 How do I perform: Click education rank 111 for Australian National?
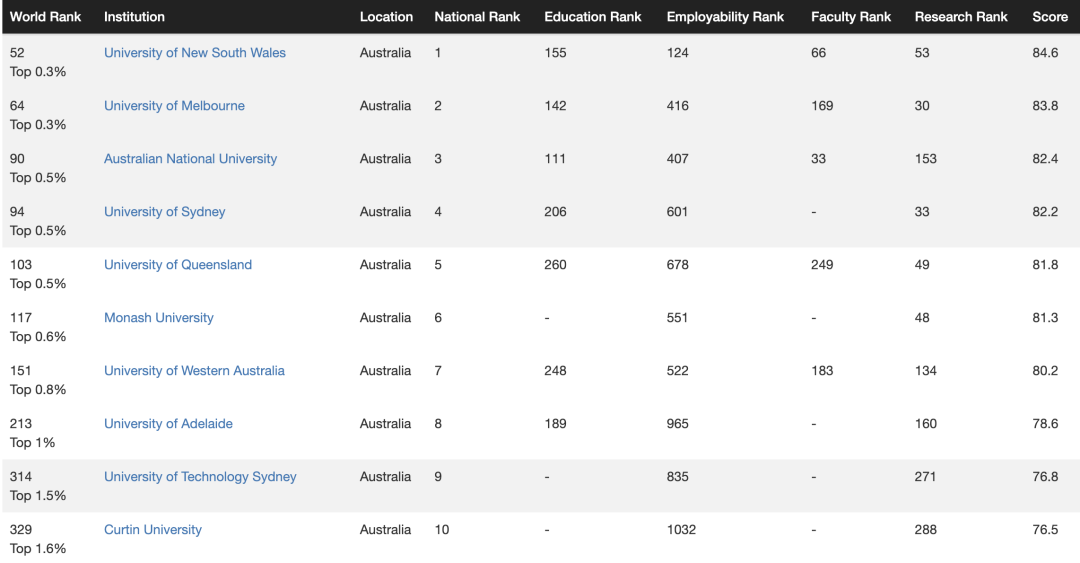pos(555,159)
